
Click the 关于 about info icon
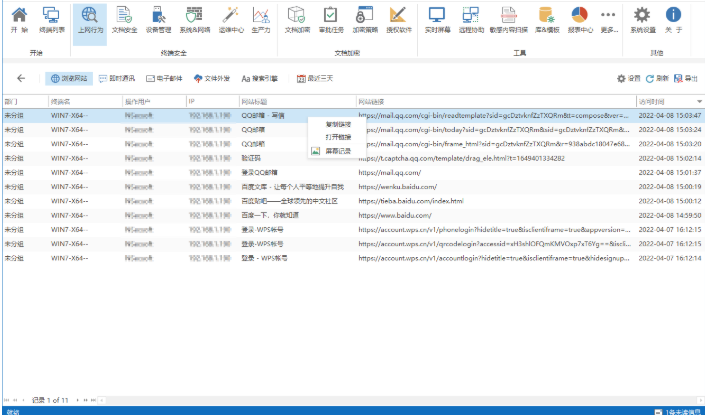pos(674,20)
